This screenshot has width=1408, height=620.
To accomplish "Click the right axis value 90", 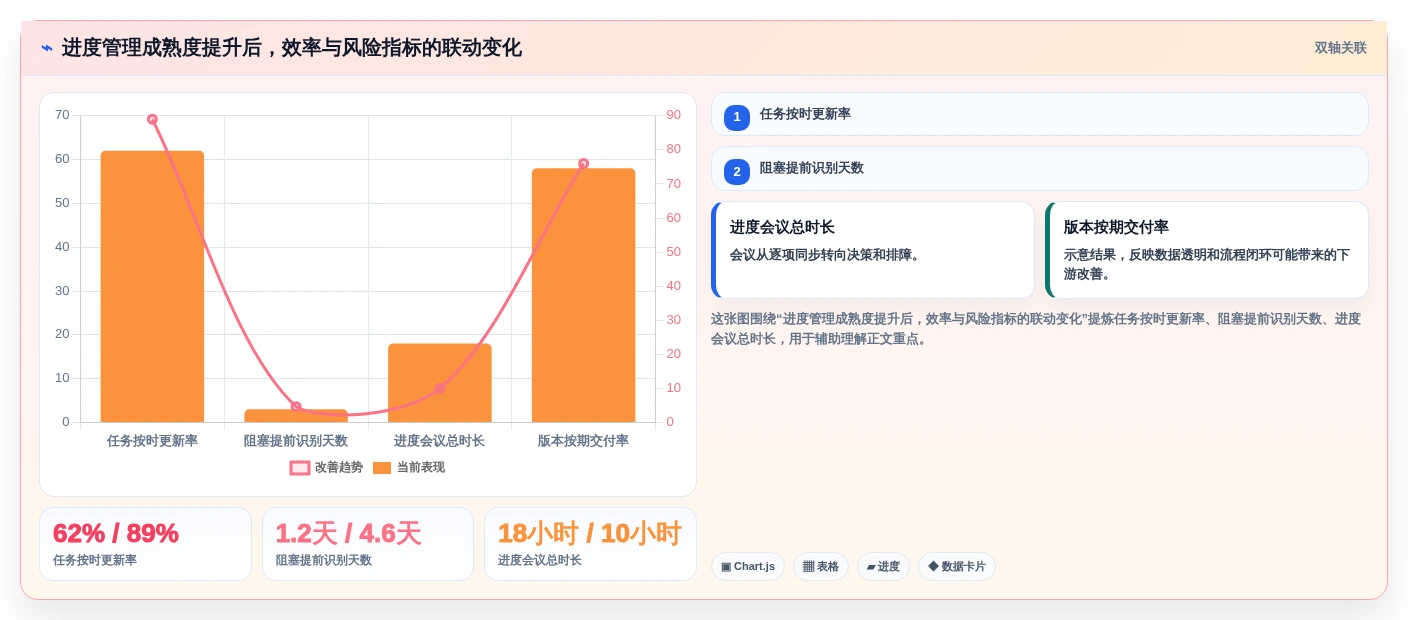I will point(673,115).
